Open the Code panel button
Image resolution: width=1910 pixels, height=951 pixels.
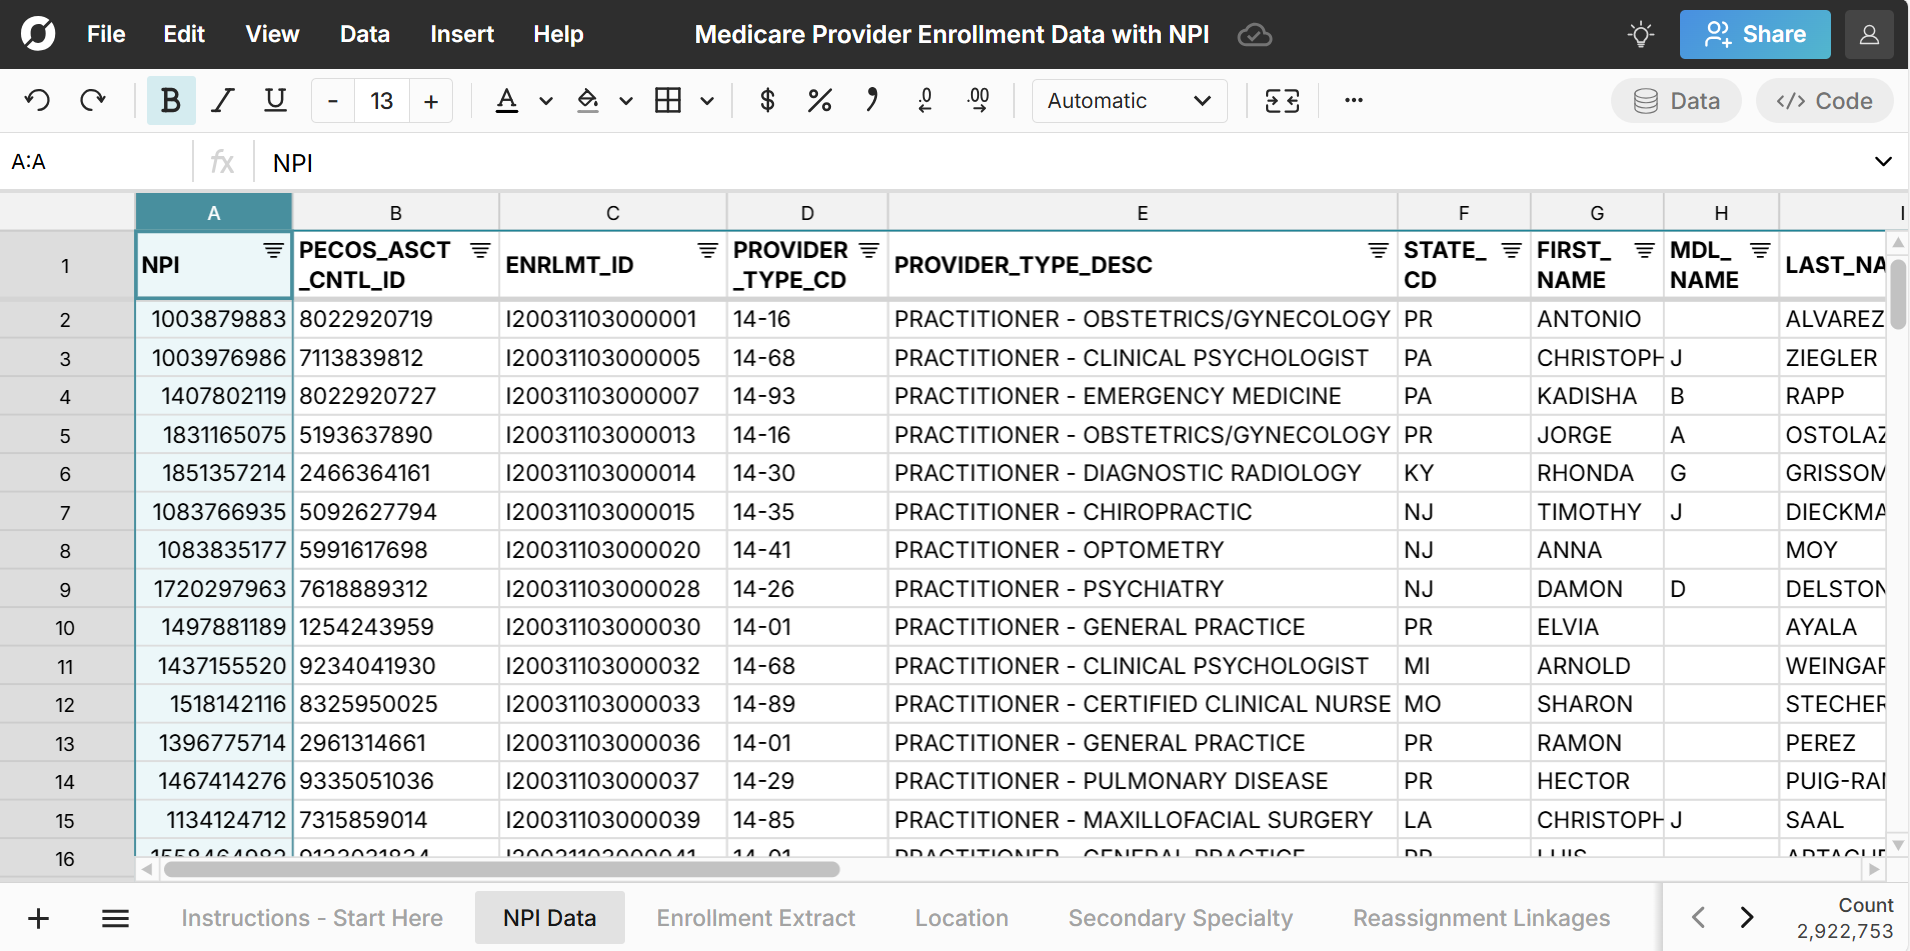pos(1824,101)
